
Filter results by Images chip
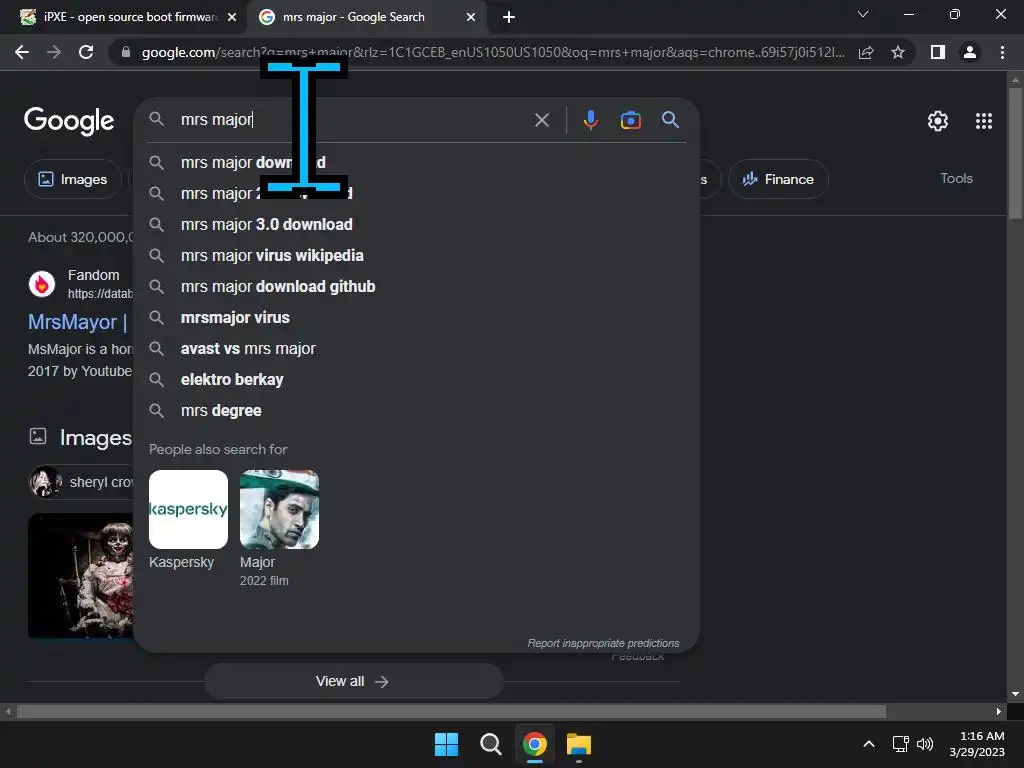[72, 179]
